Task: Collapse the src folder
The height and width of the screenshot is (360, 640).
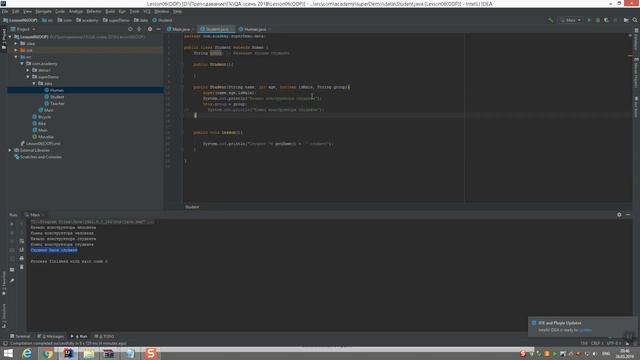Action: (16, 57)
